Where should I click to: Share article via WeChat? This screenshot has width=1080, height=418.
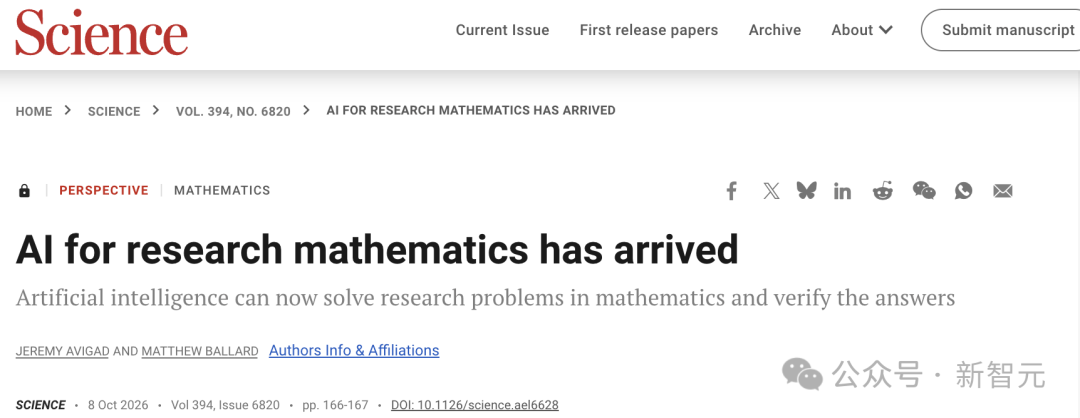[x=924, y=191]
